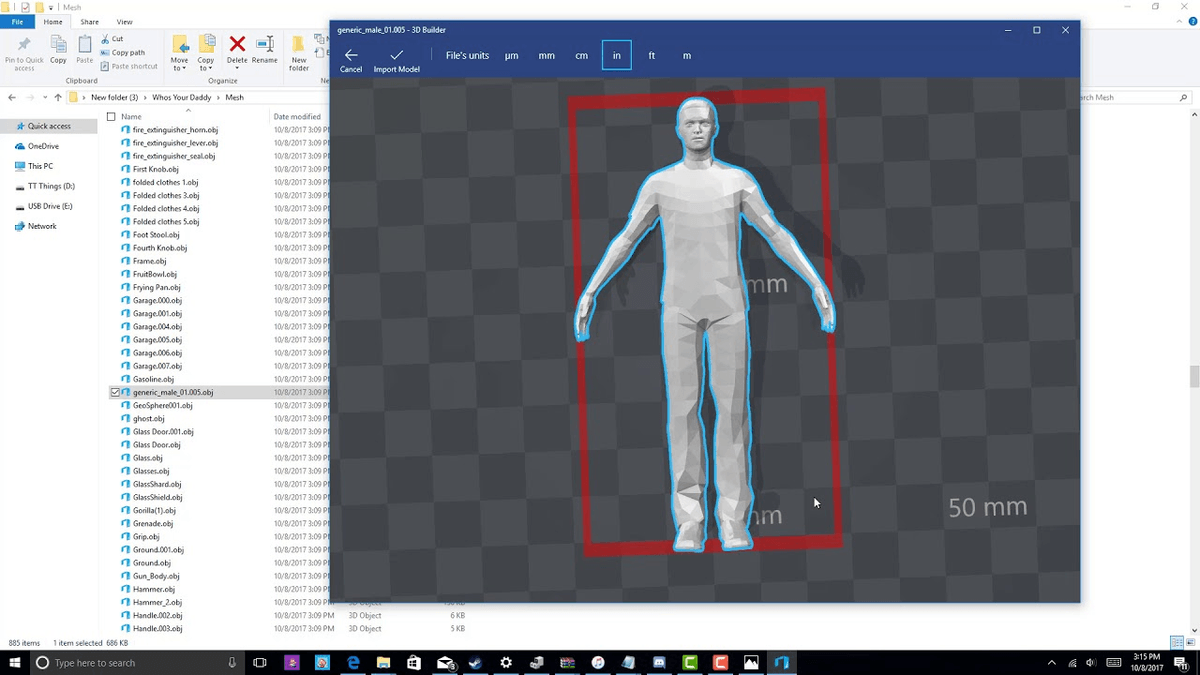Click the red Delete X icon

click(x=237, y=44)
